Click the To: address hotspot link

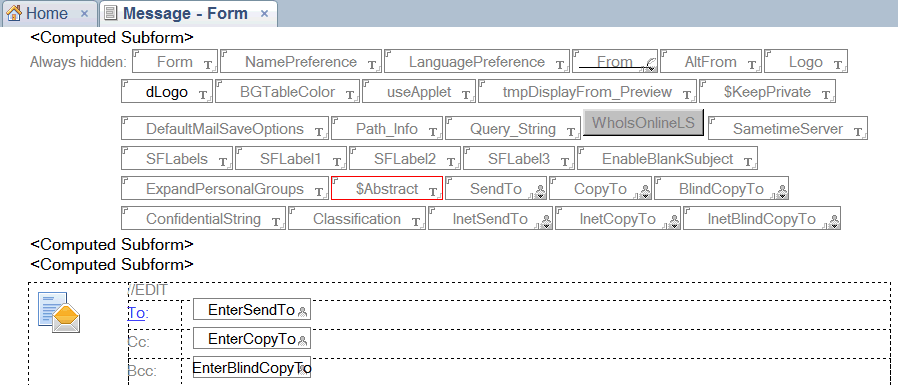click(x=137, y=313)
